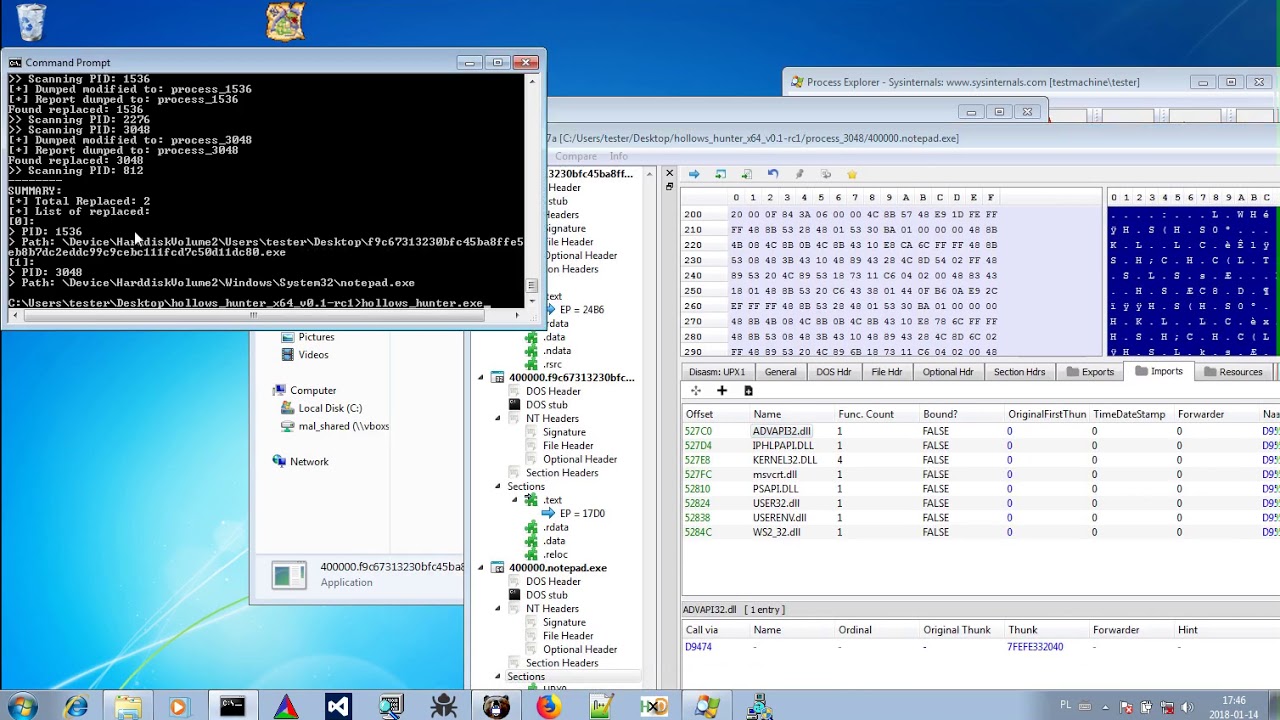The width and height of the screenshot is (1280, 720).
Task: Click the Windows Start button
Action: point(21,706)
